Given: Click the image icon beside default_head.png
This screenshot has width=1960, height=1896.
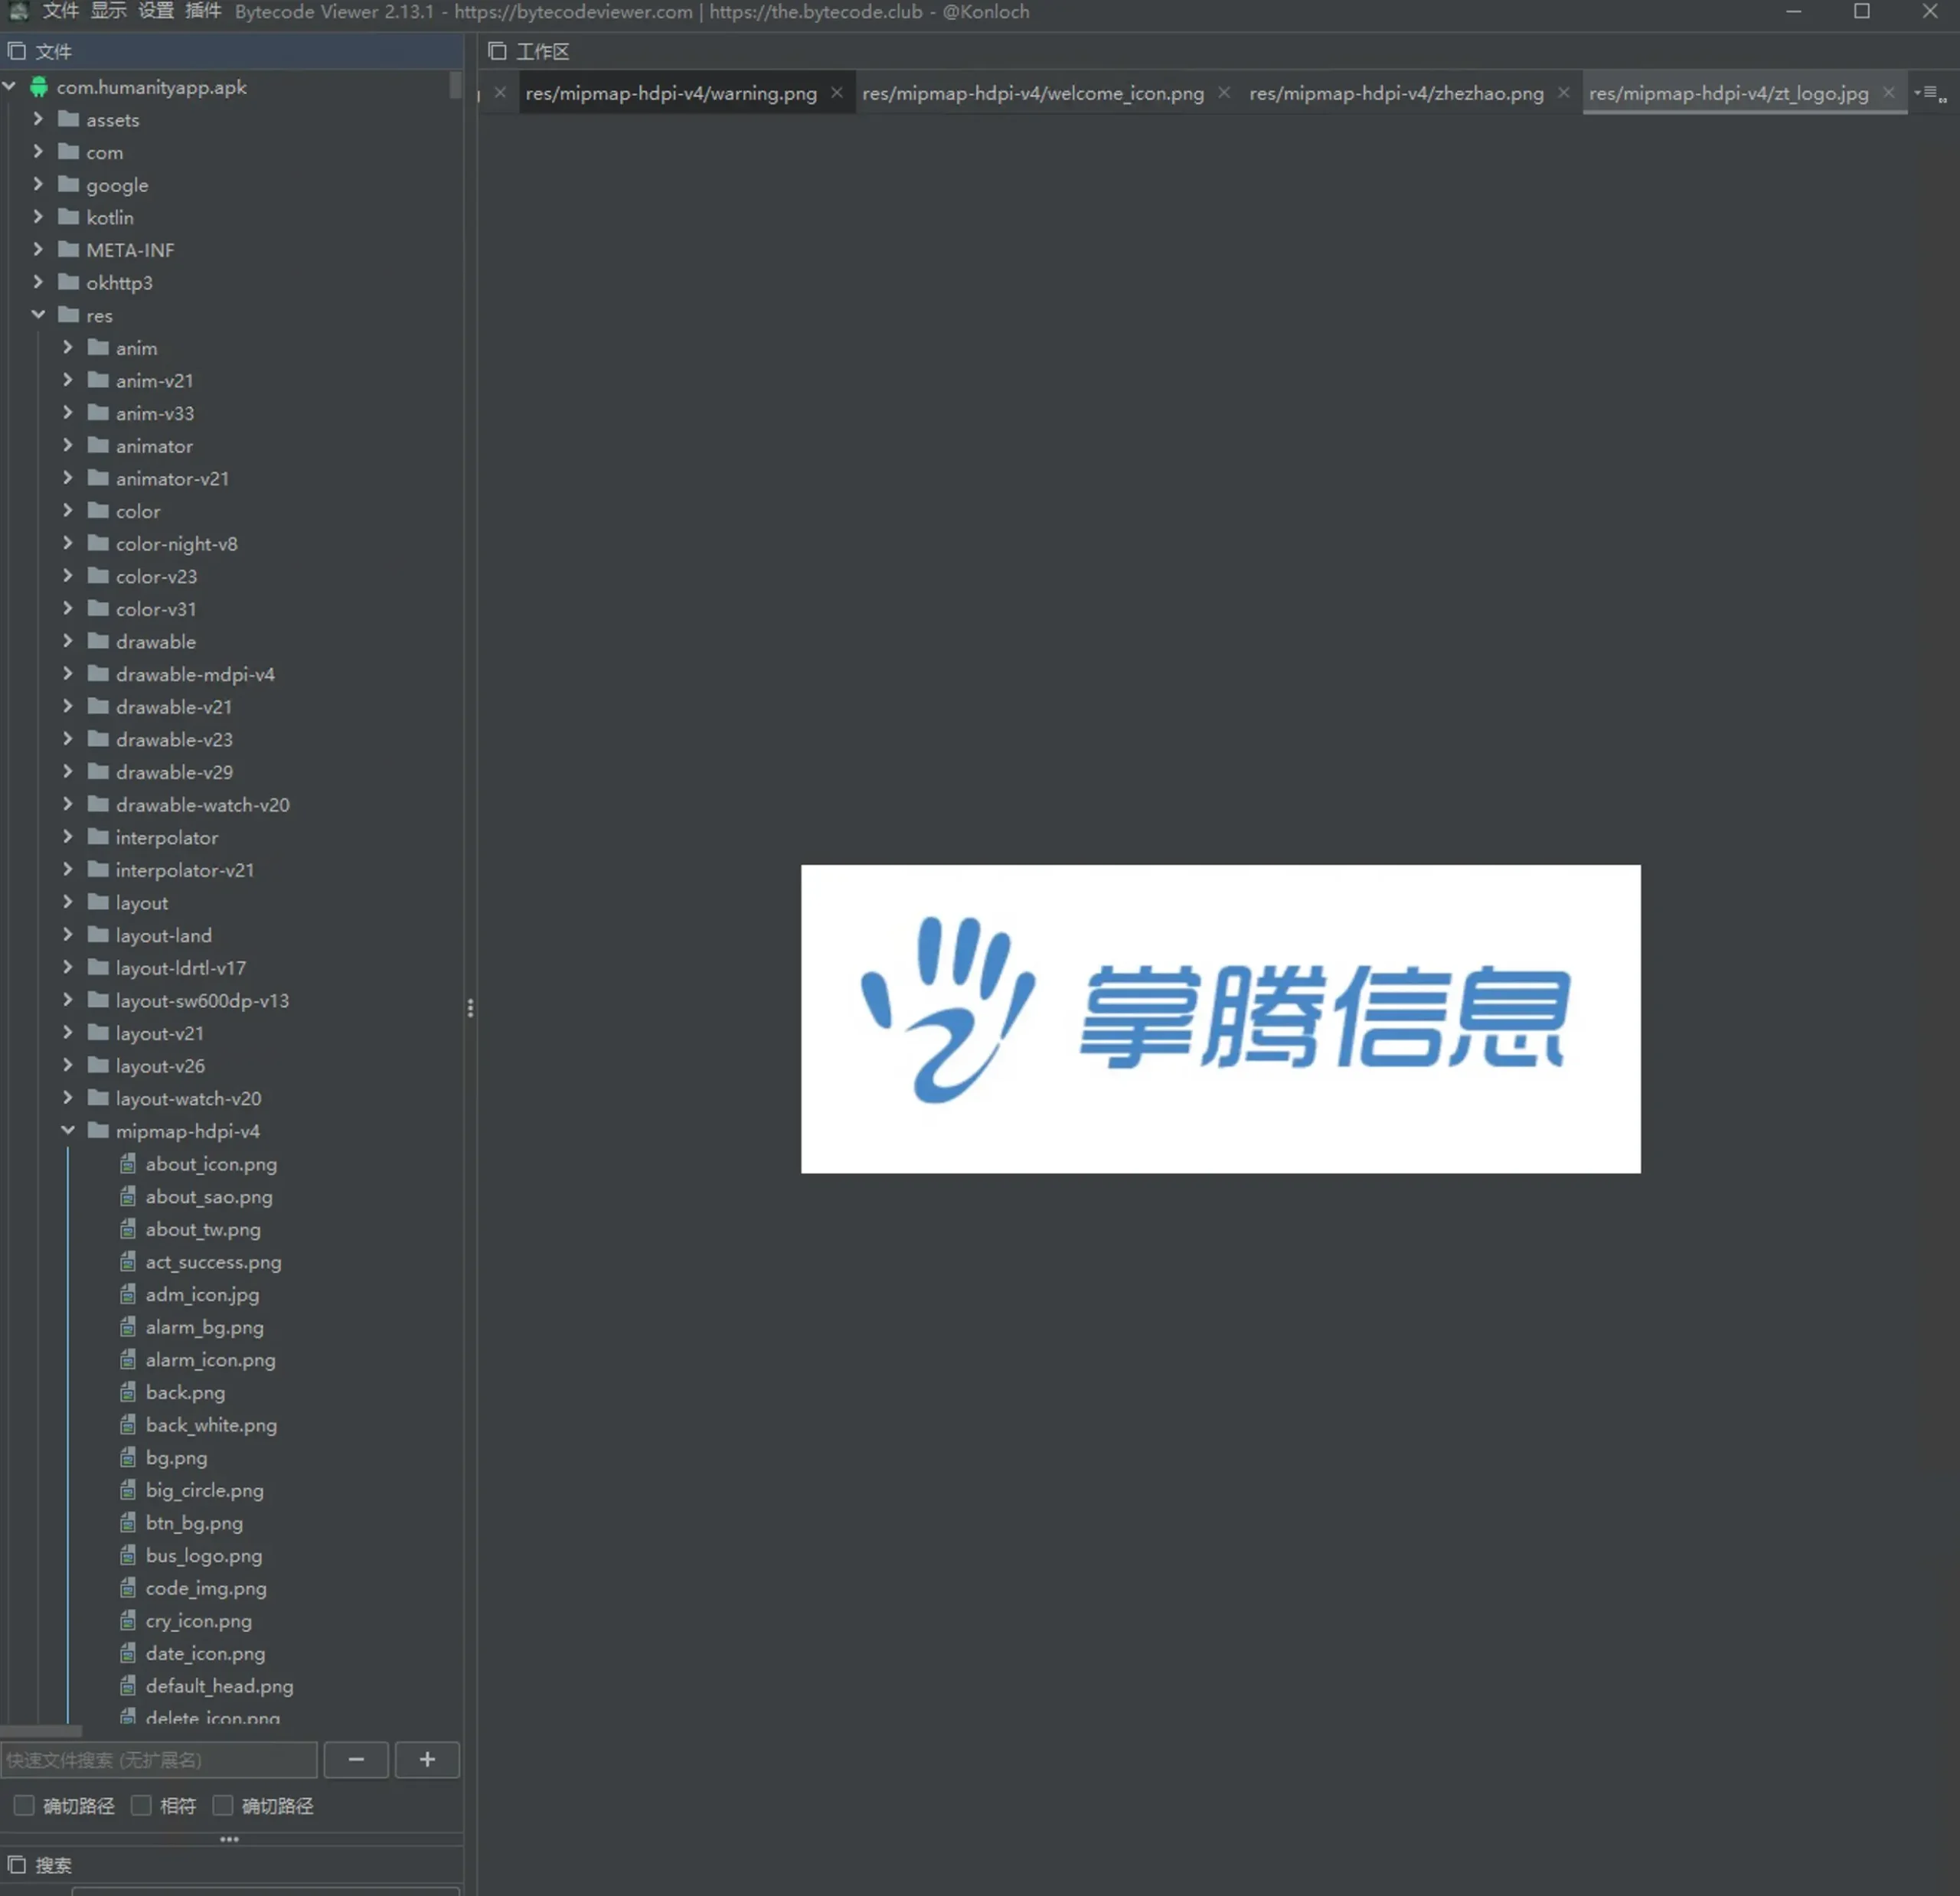Looking at the screenshot, I should [128, 1685].
